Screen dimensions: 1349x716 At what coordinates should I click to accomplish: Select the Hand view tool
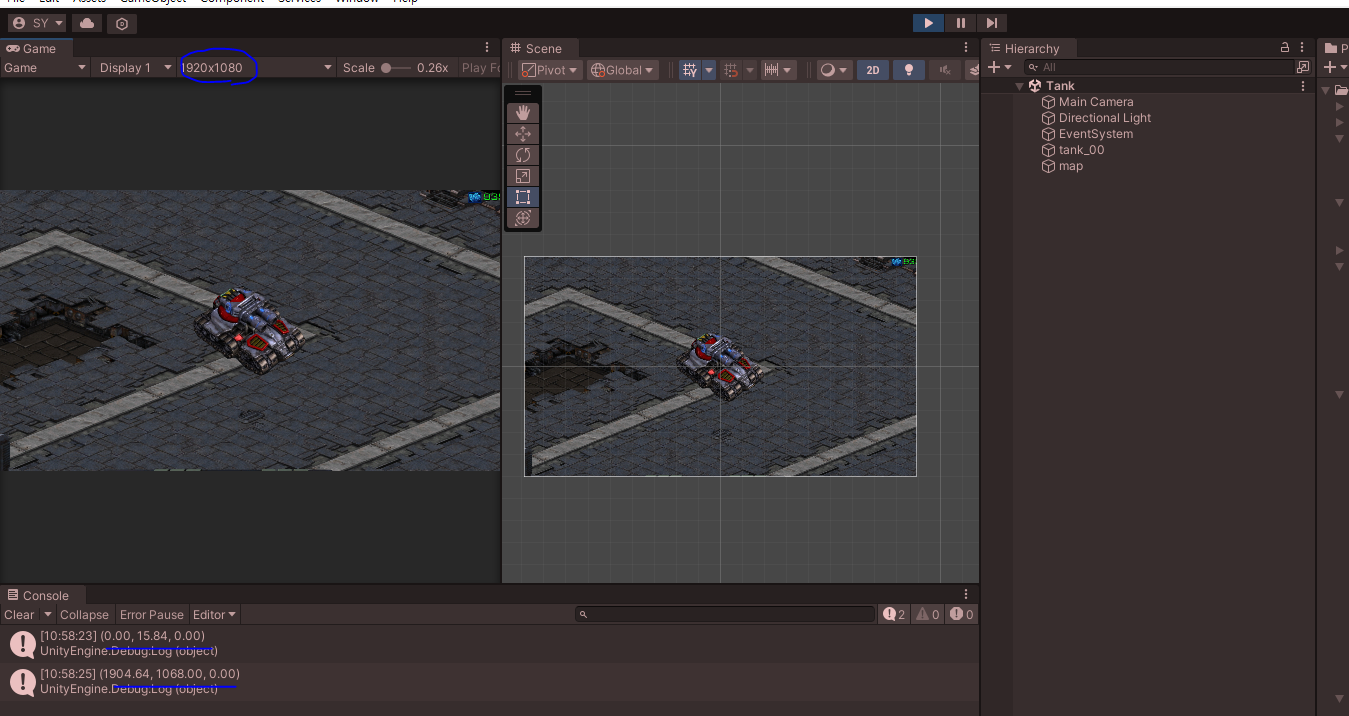pos(523,113)
